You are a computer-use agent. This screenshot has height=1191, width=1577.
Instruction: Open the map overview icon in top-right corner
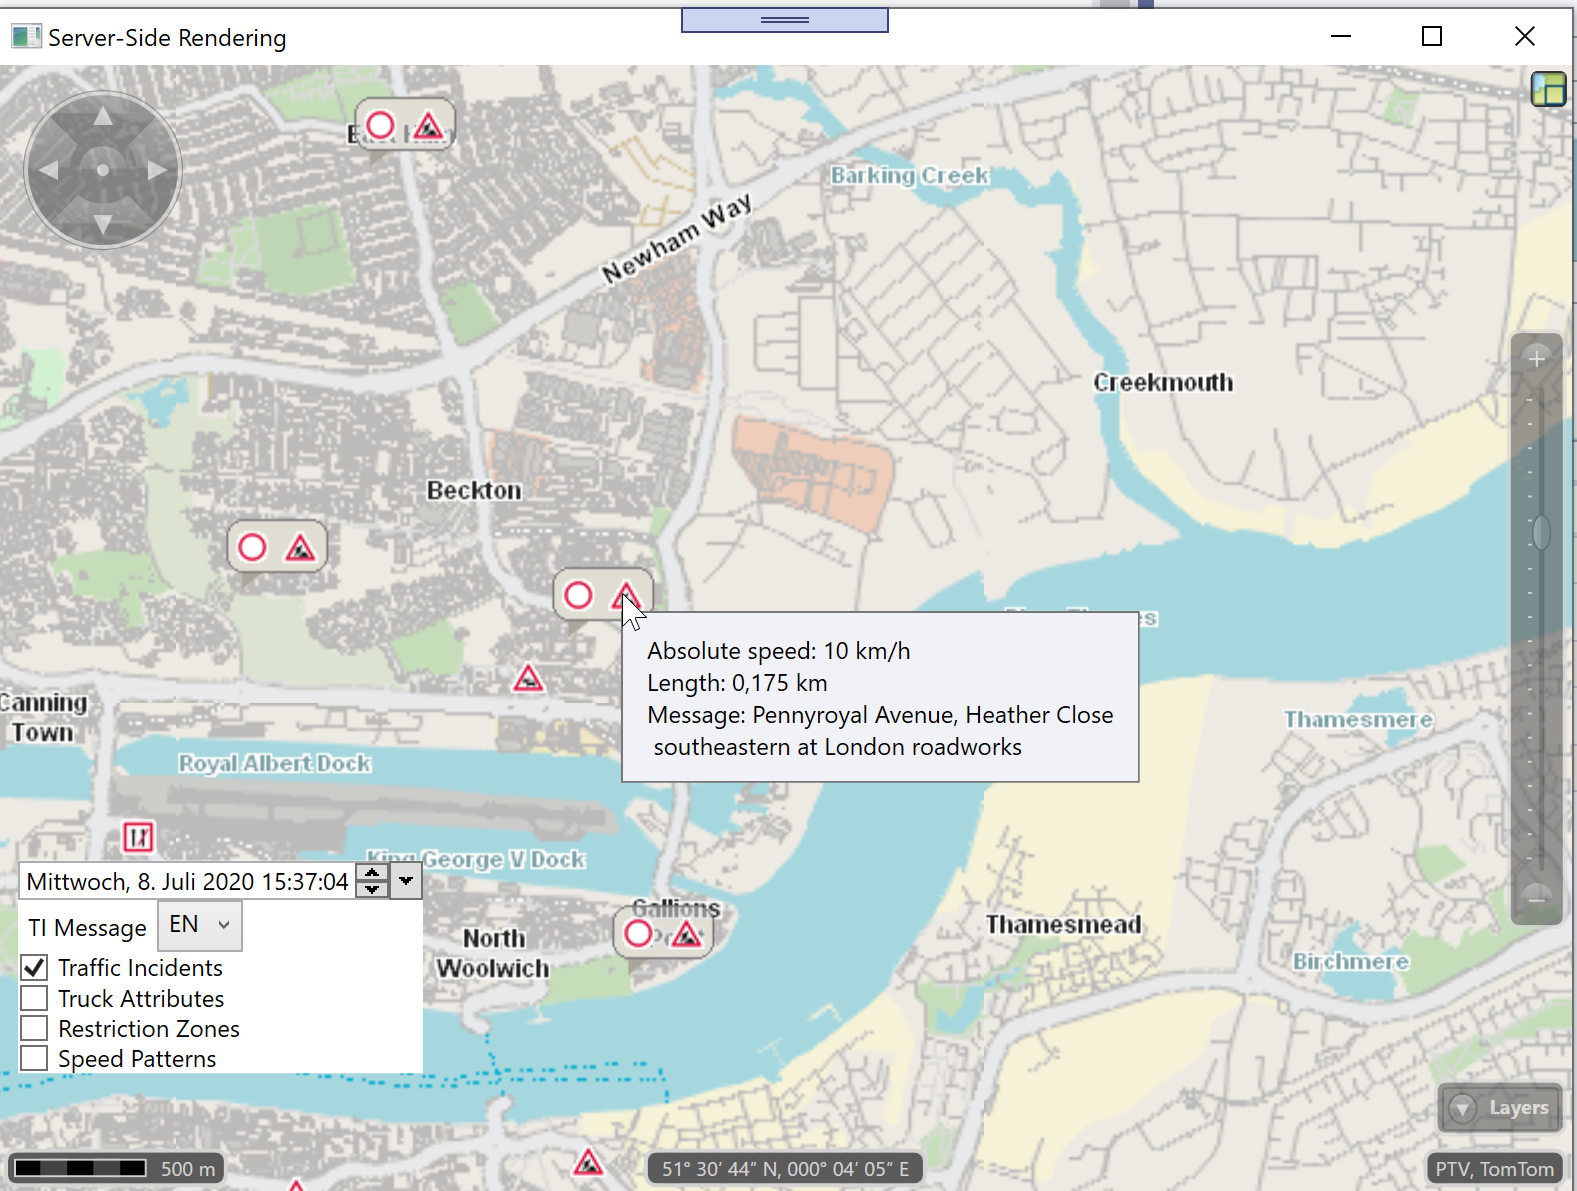(x=1548, y=89)
